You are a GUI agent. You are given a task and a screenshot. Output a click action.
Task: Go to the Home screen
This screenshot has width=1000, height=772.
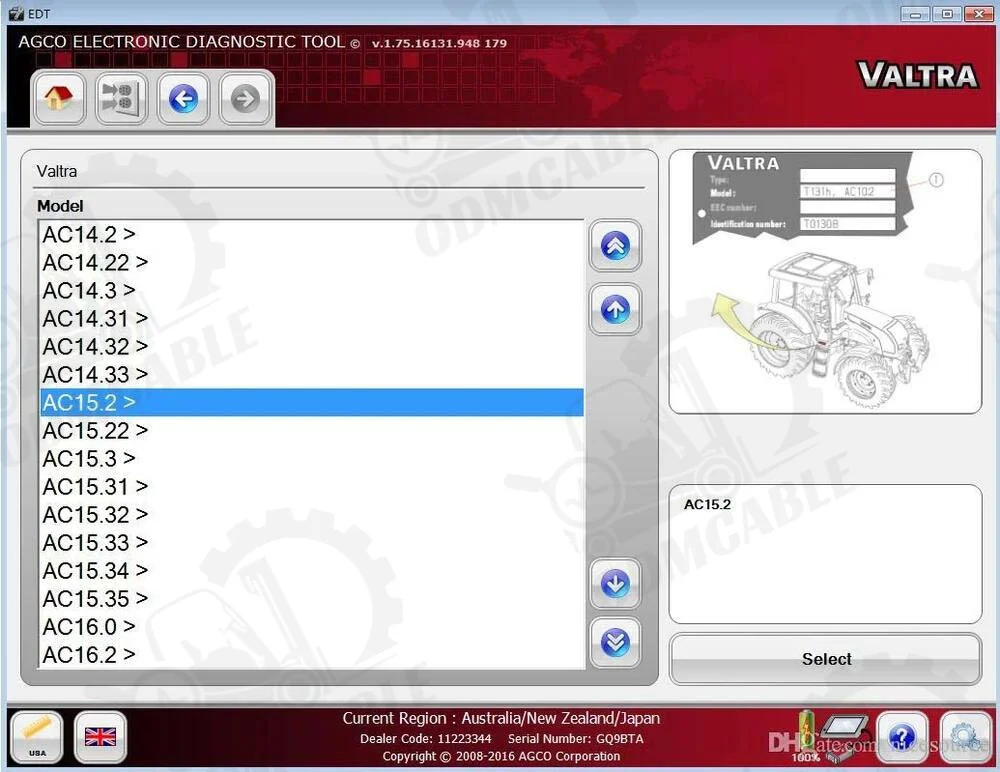pyautogui.click(x=58, y=98)
